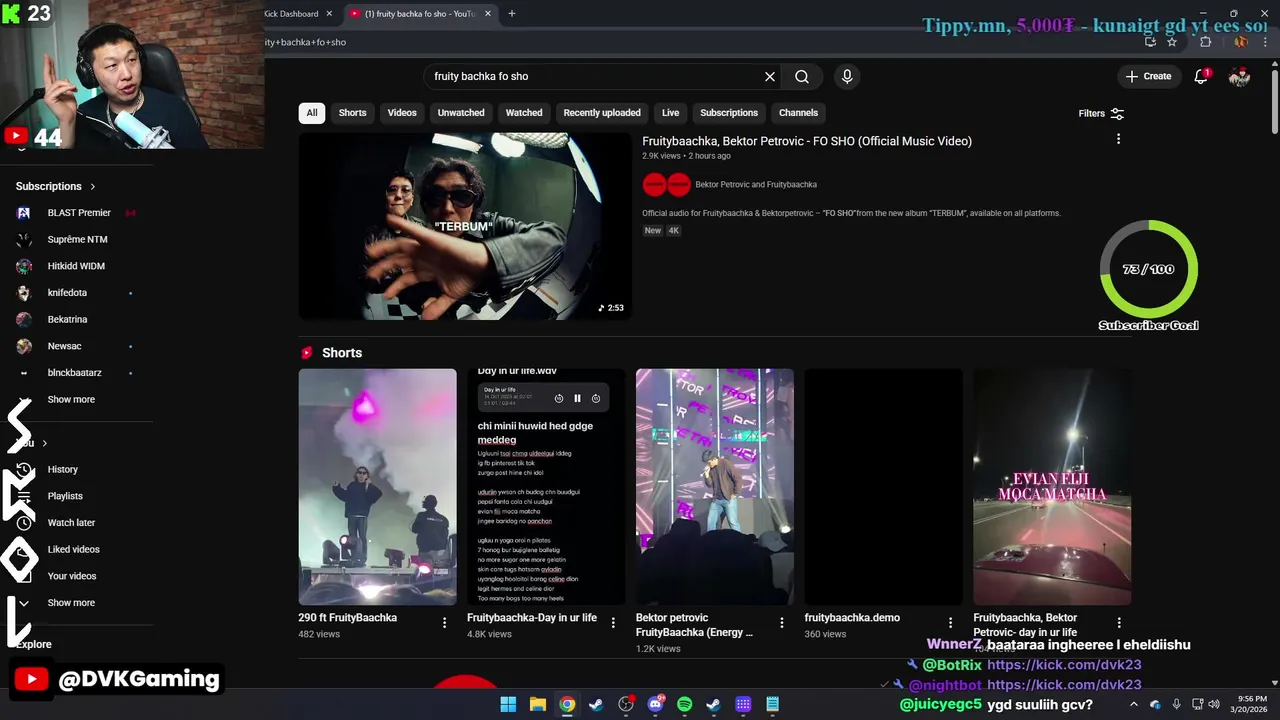The height and width of the screenshot is (720, 1280).
Task: Open BLAST Premier subscription
Action: (x=79, y=213)
